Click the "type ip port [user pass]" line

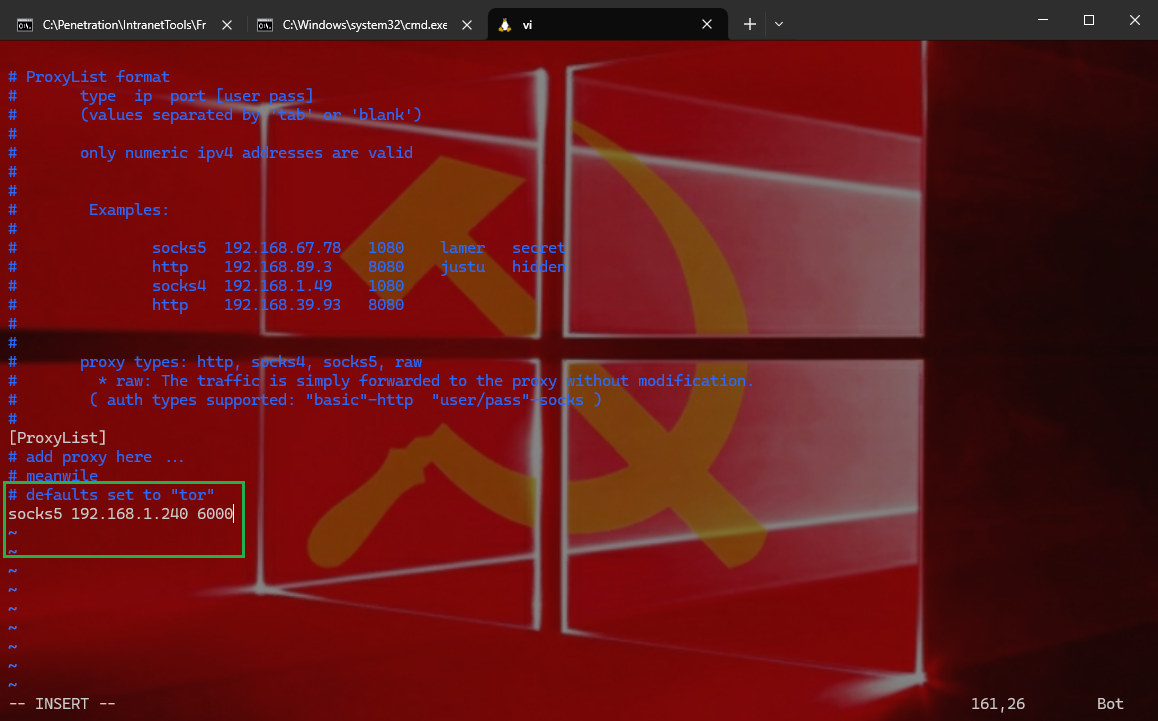point(197,96)
